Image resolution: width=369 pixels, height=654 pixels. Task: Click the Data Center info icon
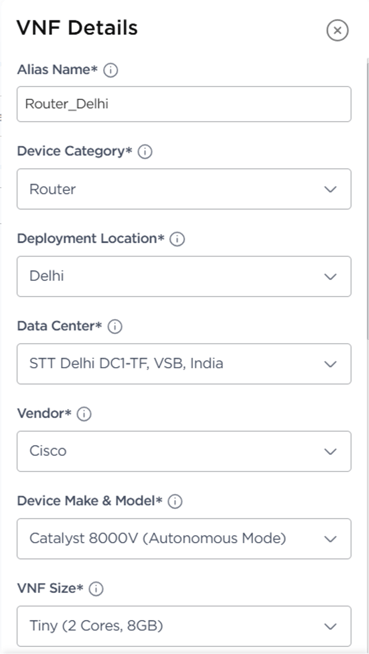point(115,327)
